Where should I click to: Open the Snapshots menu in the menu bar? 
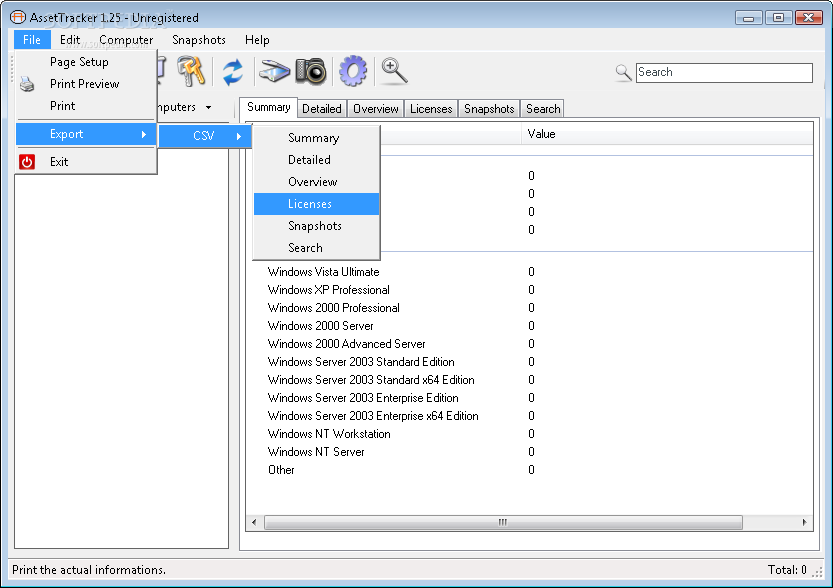tap(199, 40)
